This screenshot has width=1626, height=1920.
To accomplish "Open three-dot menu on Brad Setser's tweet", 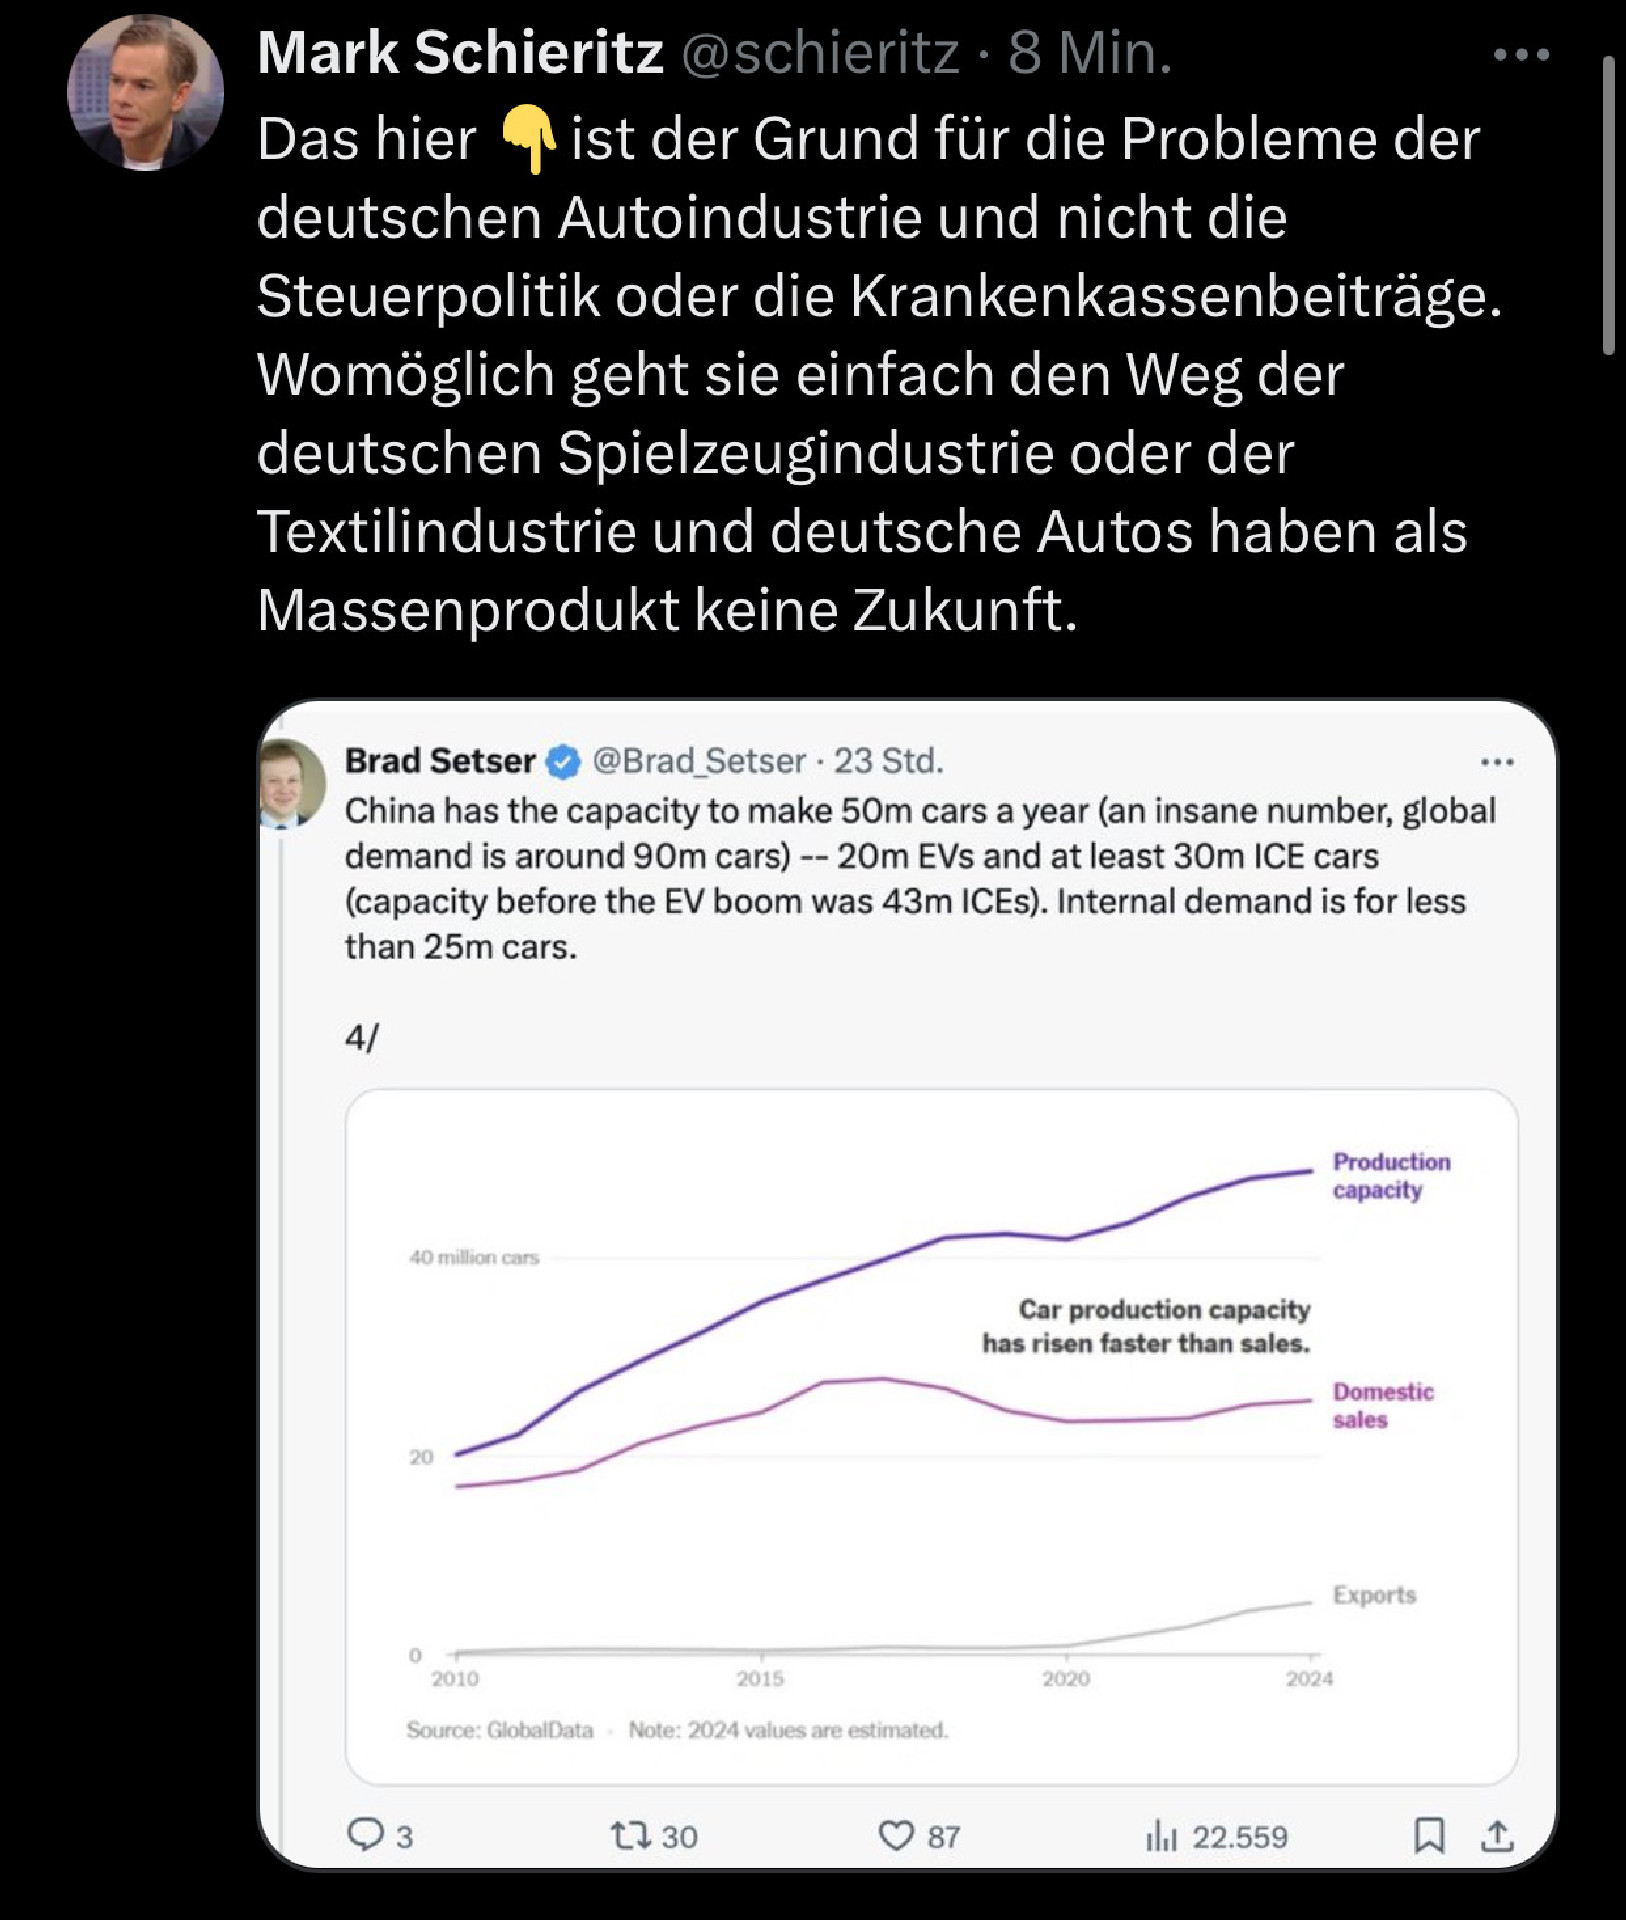I will tap(1497, 763).
